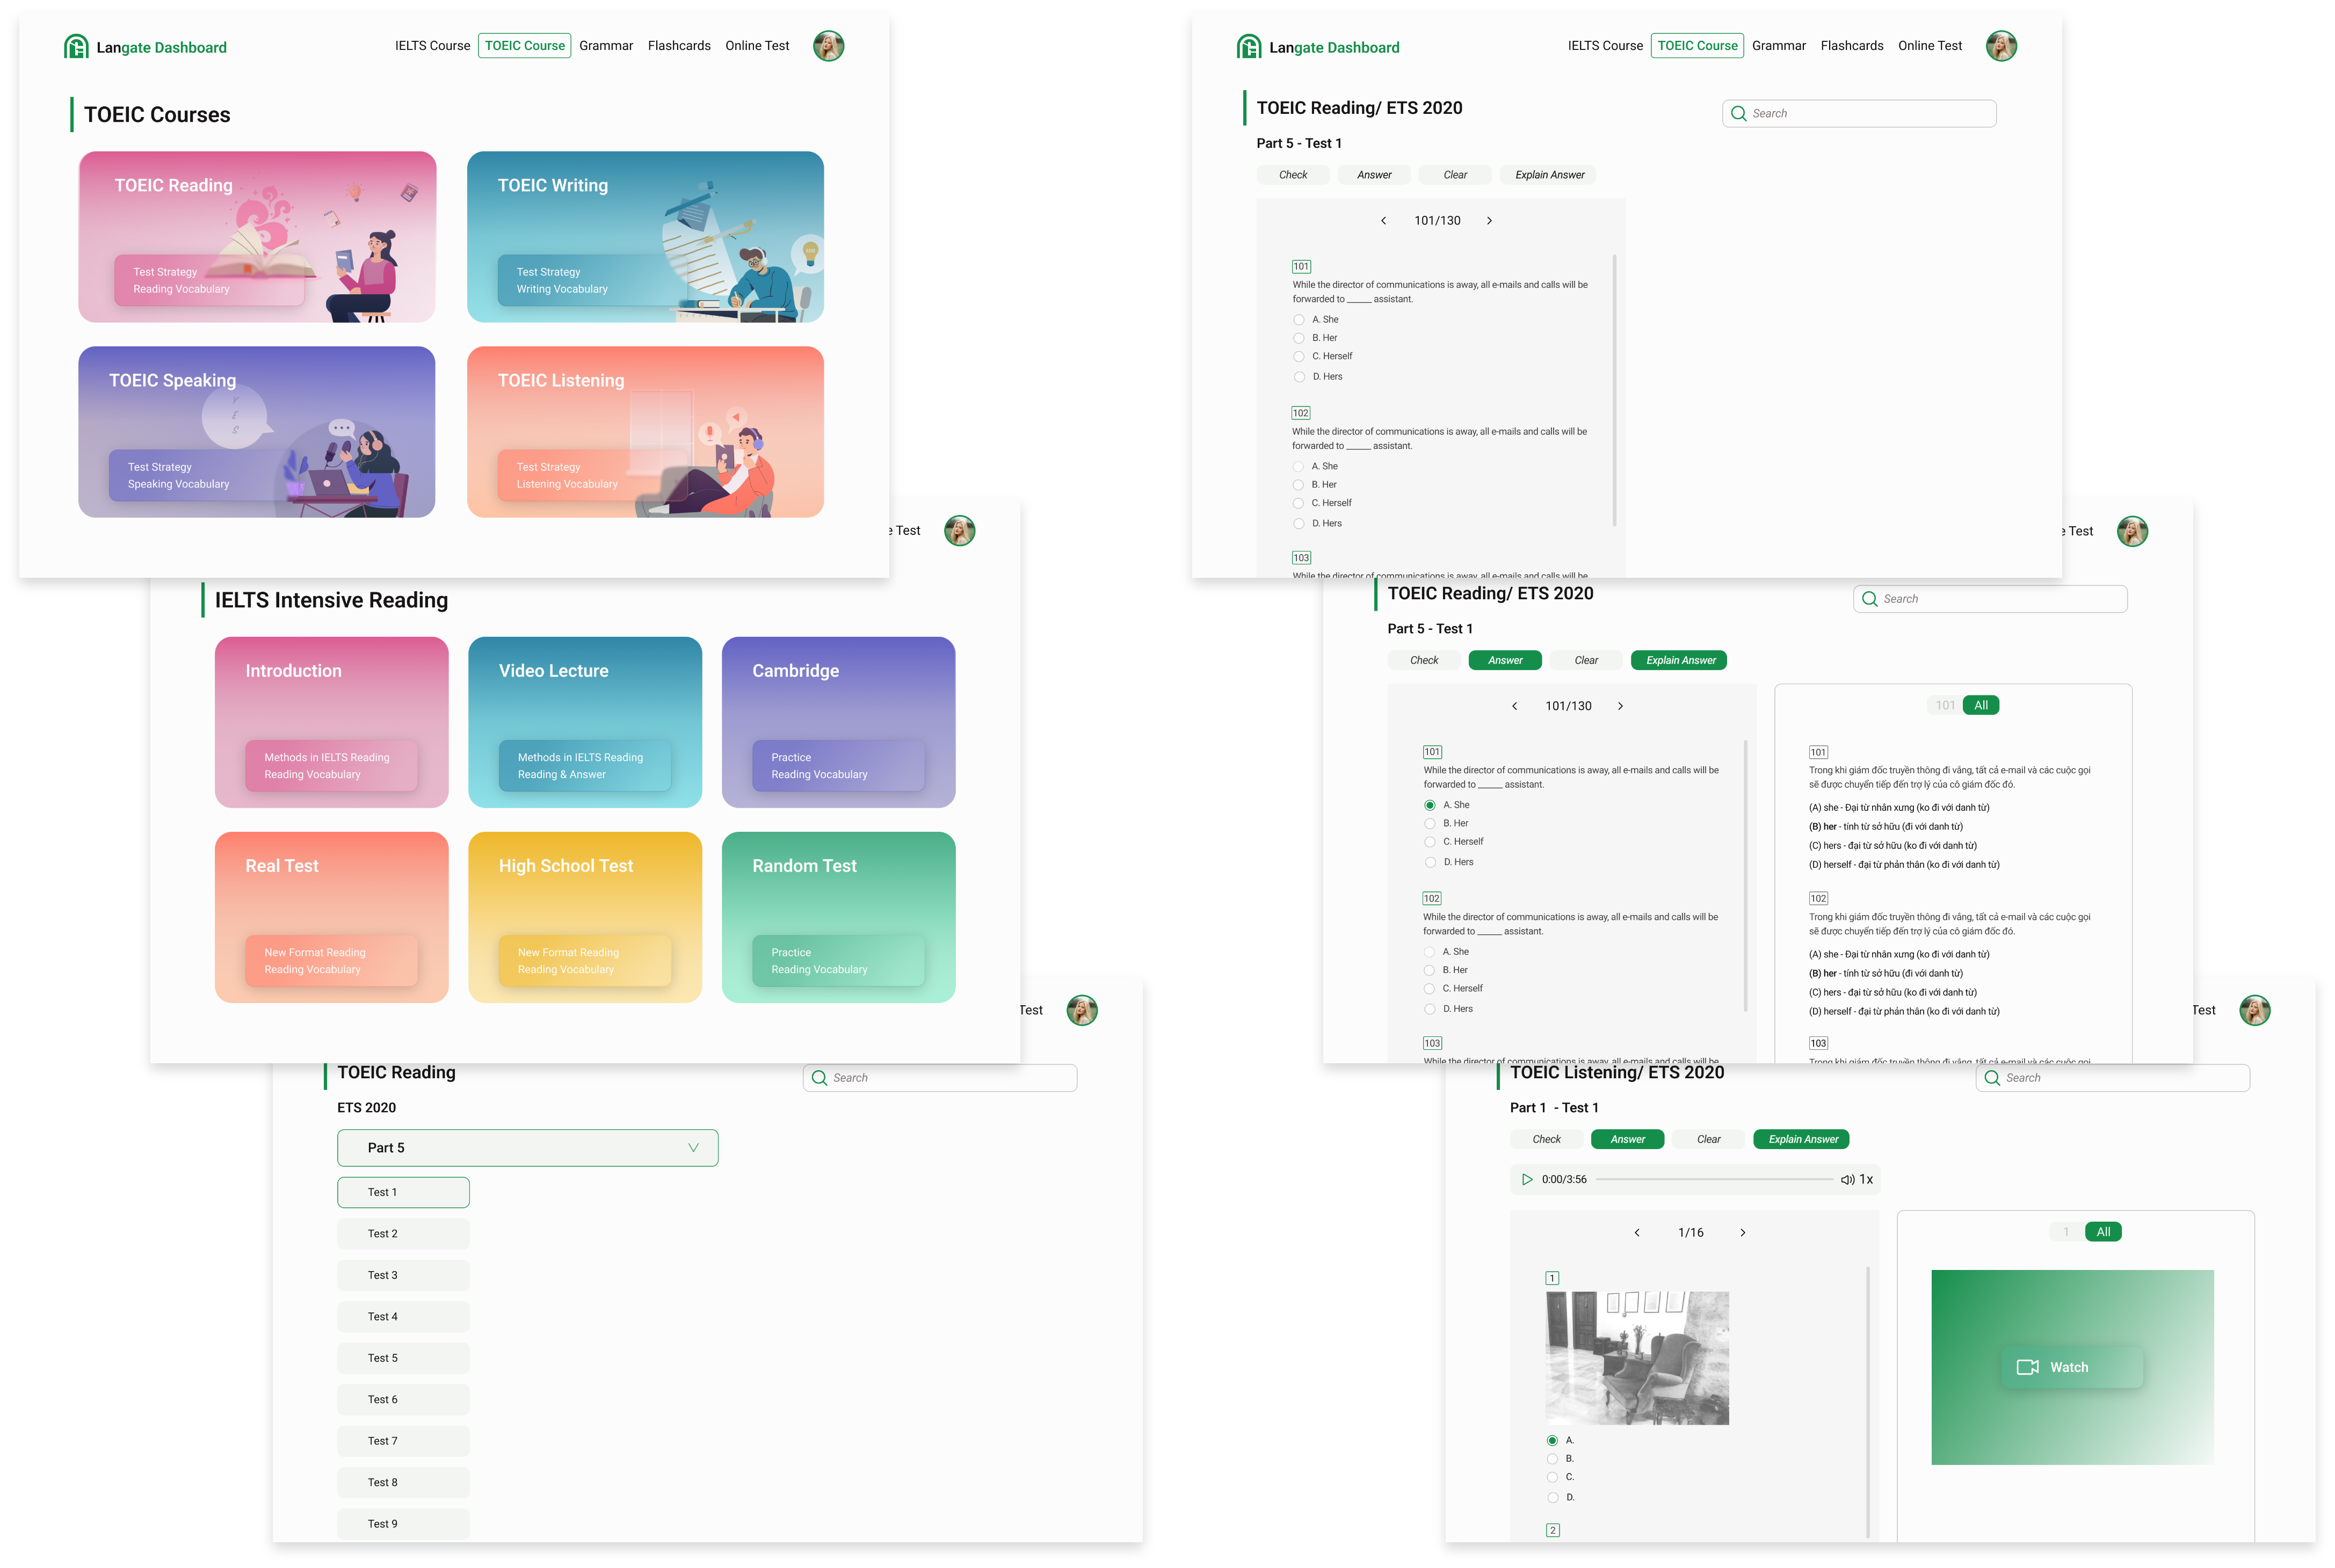Open the TOEIC Writing course card
Image resolution: width=2335 pixels, height=1568 pixels.
645,237
